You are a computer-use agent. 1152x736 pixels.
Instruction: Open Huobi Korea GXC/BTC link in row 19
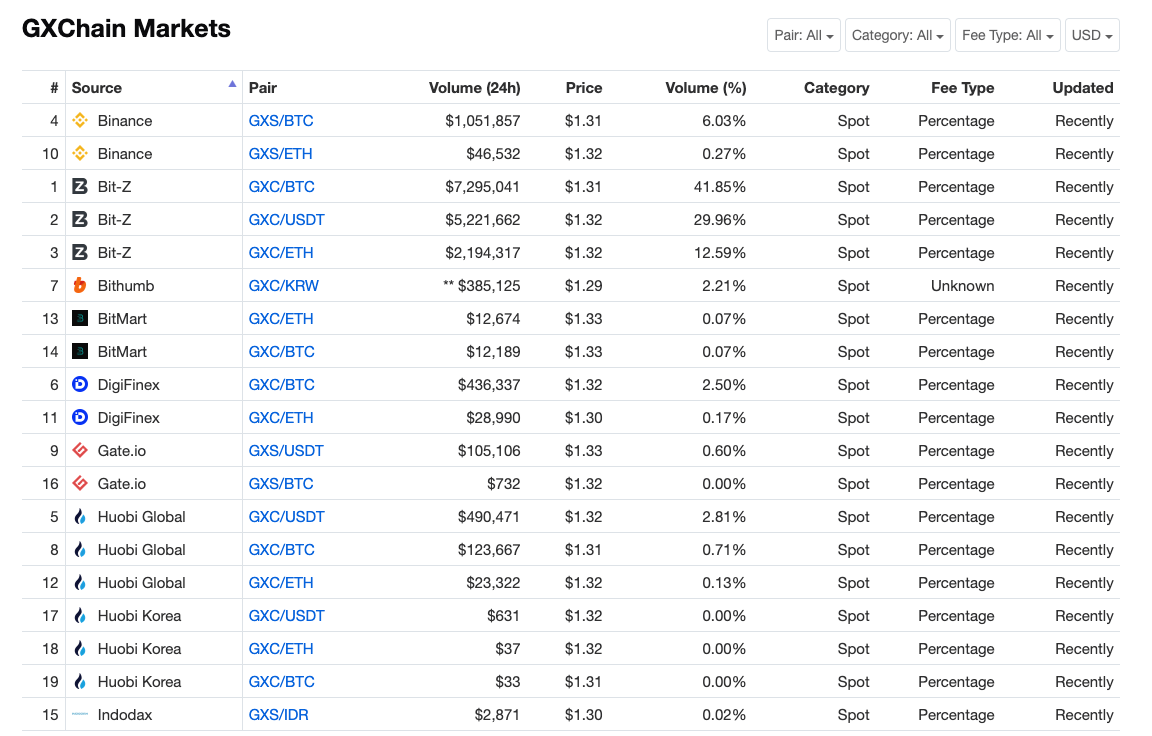(281, 682)
